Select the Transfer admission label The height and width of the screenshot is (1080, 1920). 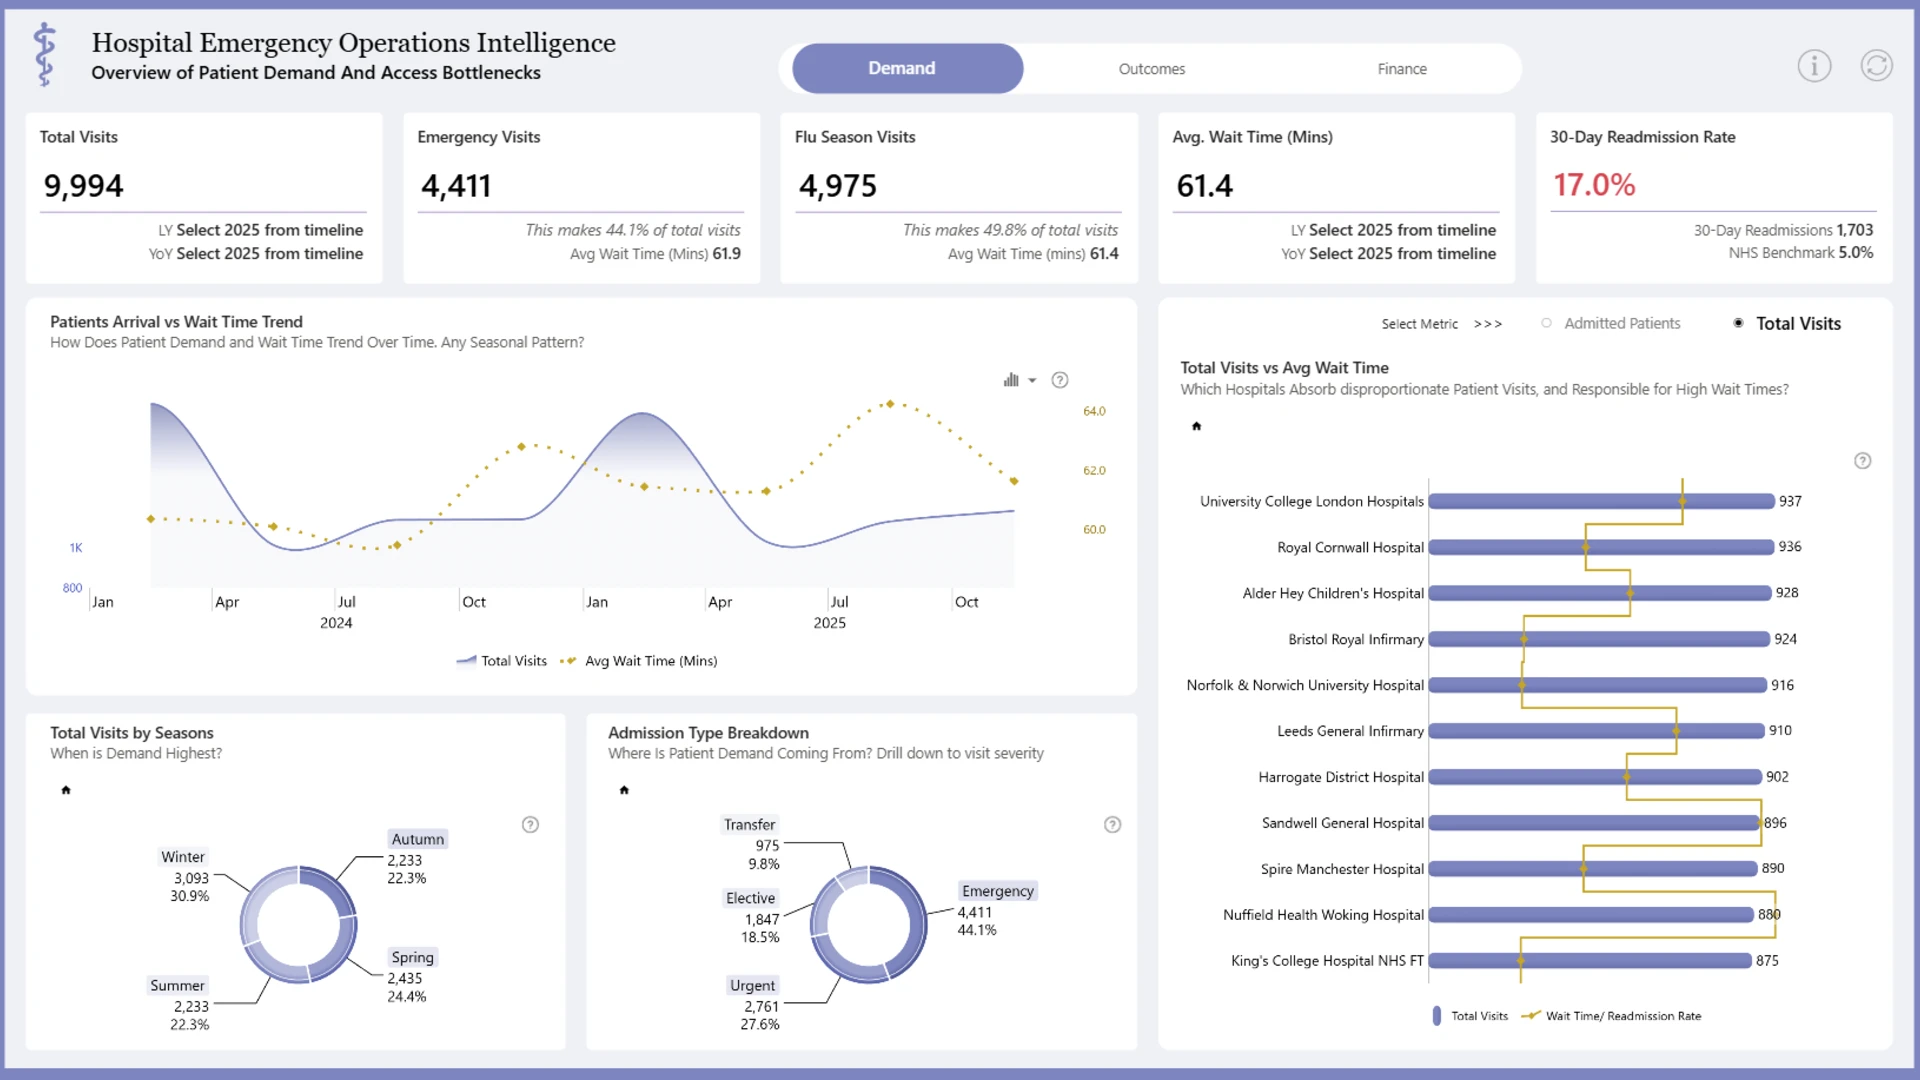coord(749,825)
